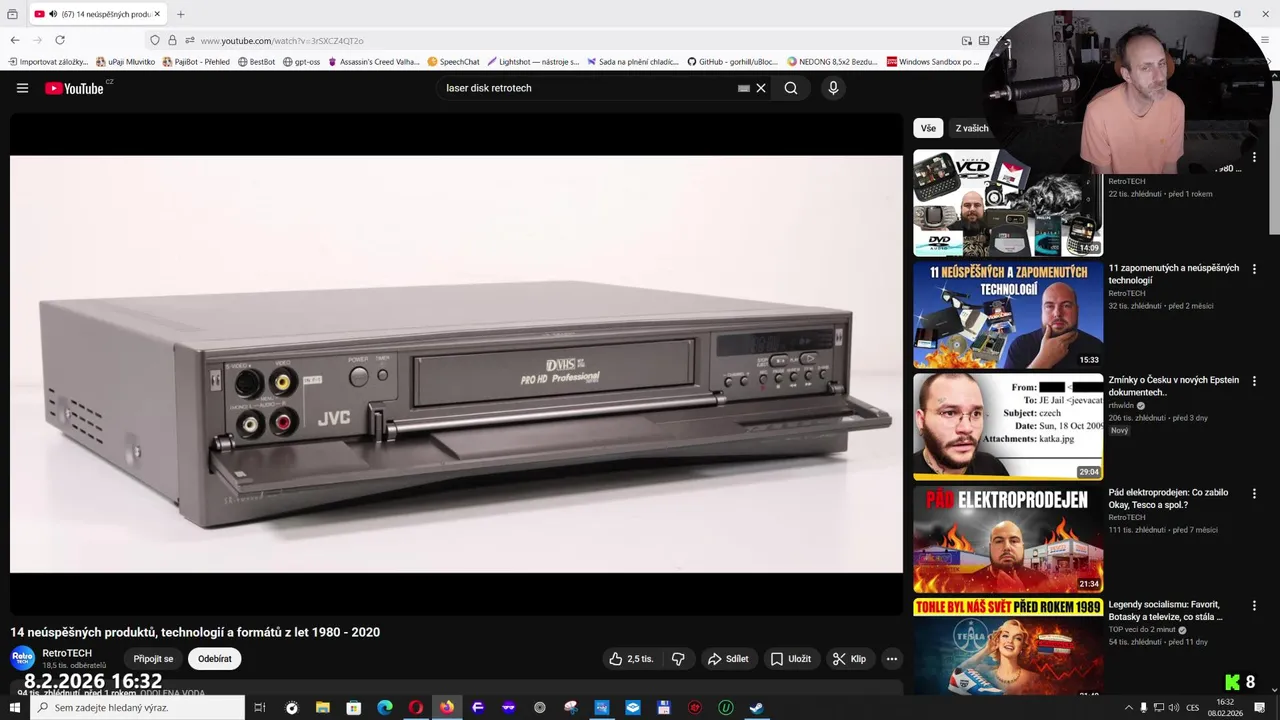Open YouTube hamburger guide menu
This screenshot has width=1280, height=720.
pyautogui.click(x=22, y=88)
